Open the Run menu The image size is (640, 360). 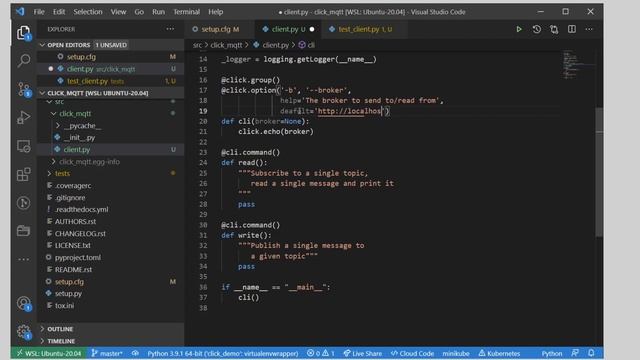(158, 12)
